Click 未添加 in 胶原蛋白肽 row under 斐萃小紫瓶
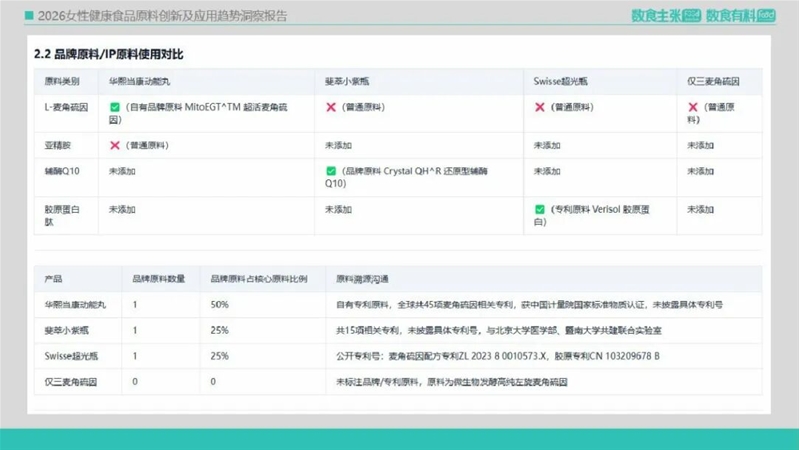 pos(338,209)
